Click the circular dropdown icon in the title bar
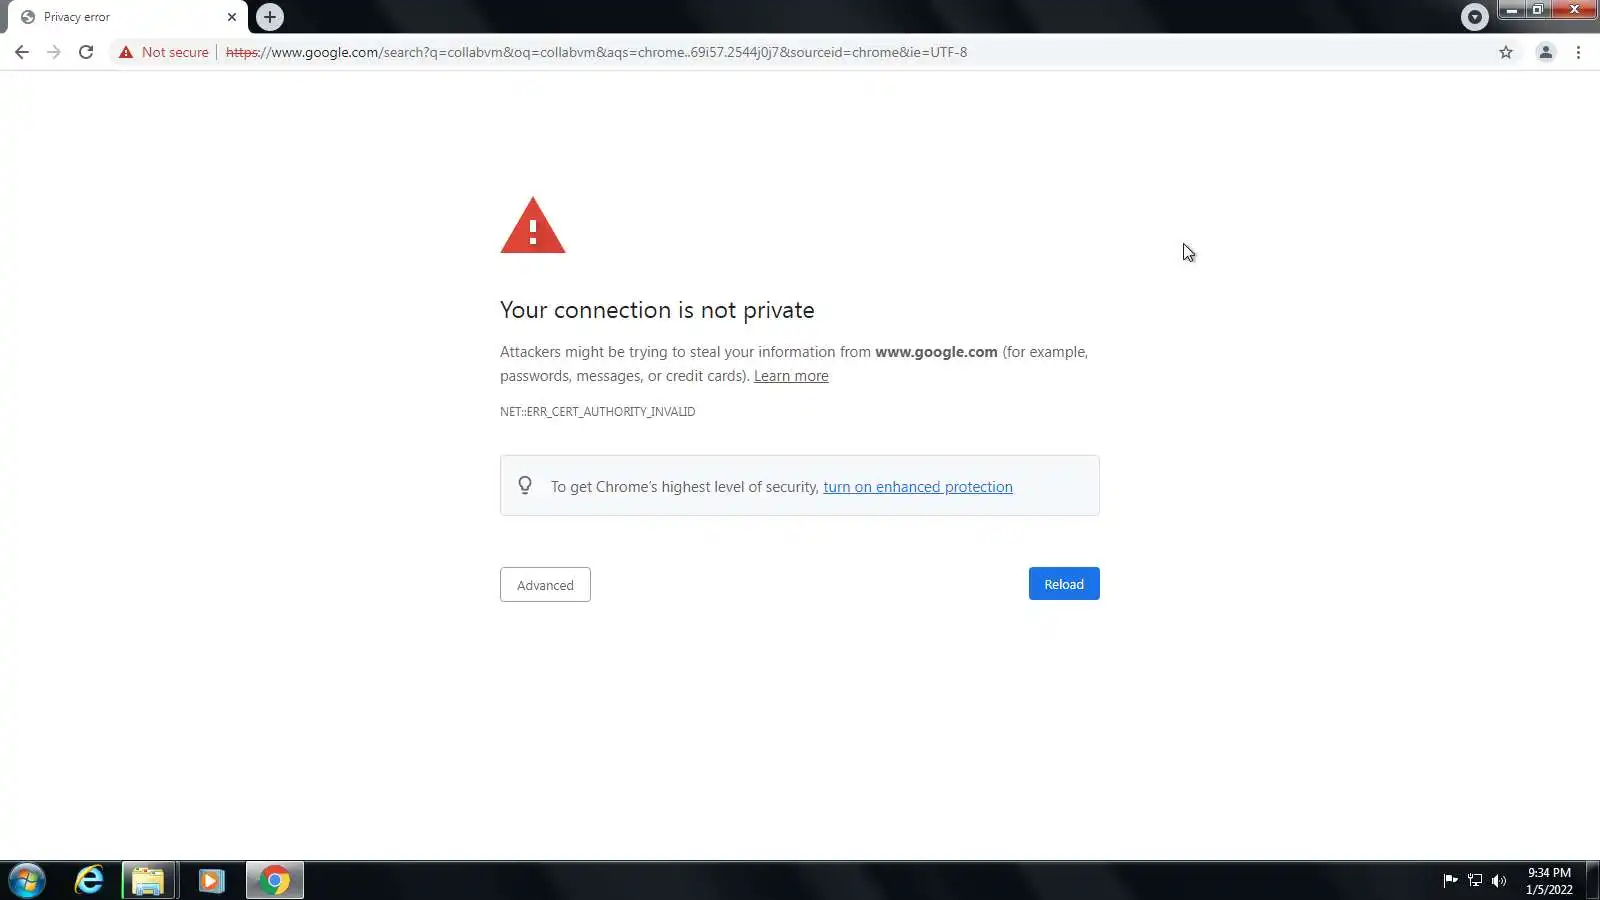Viewport: 1600px width, 900px height. click(1474, 17)
